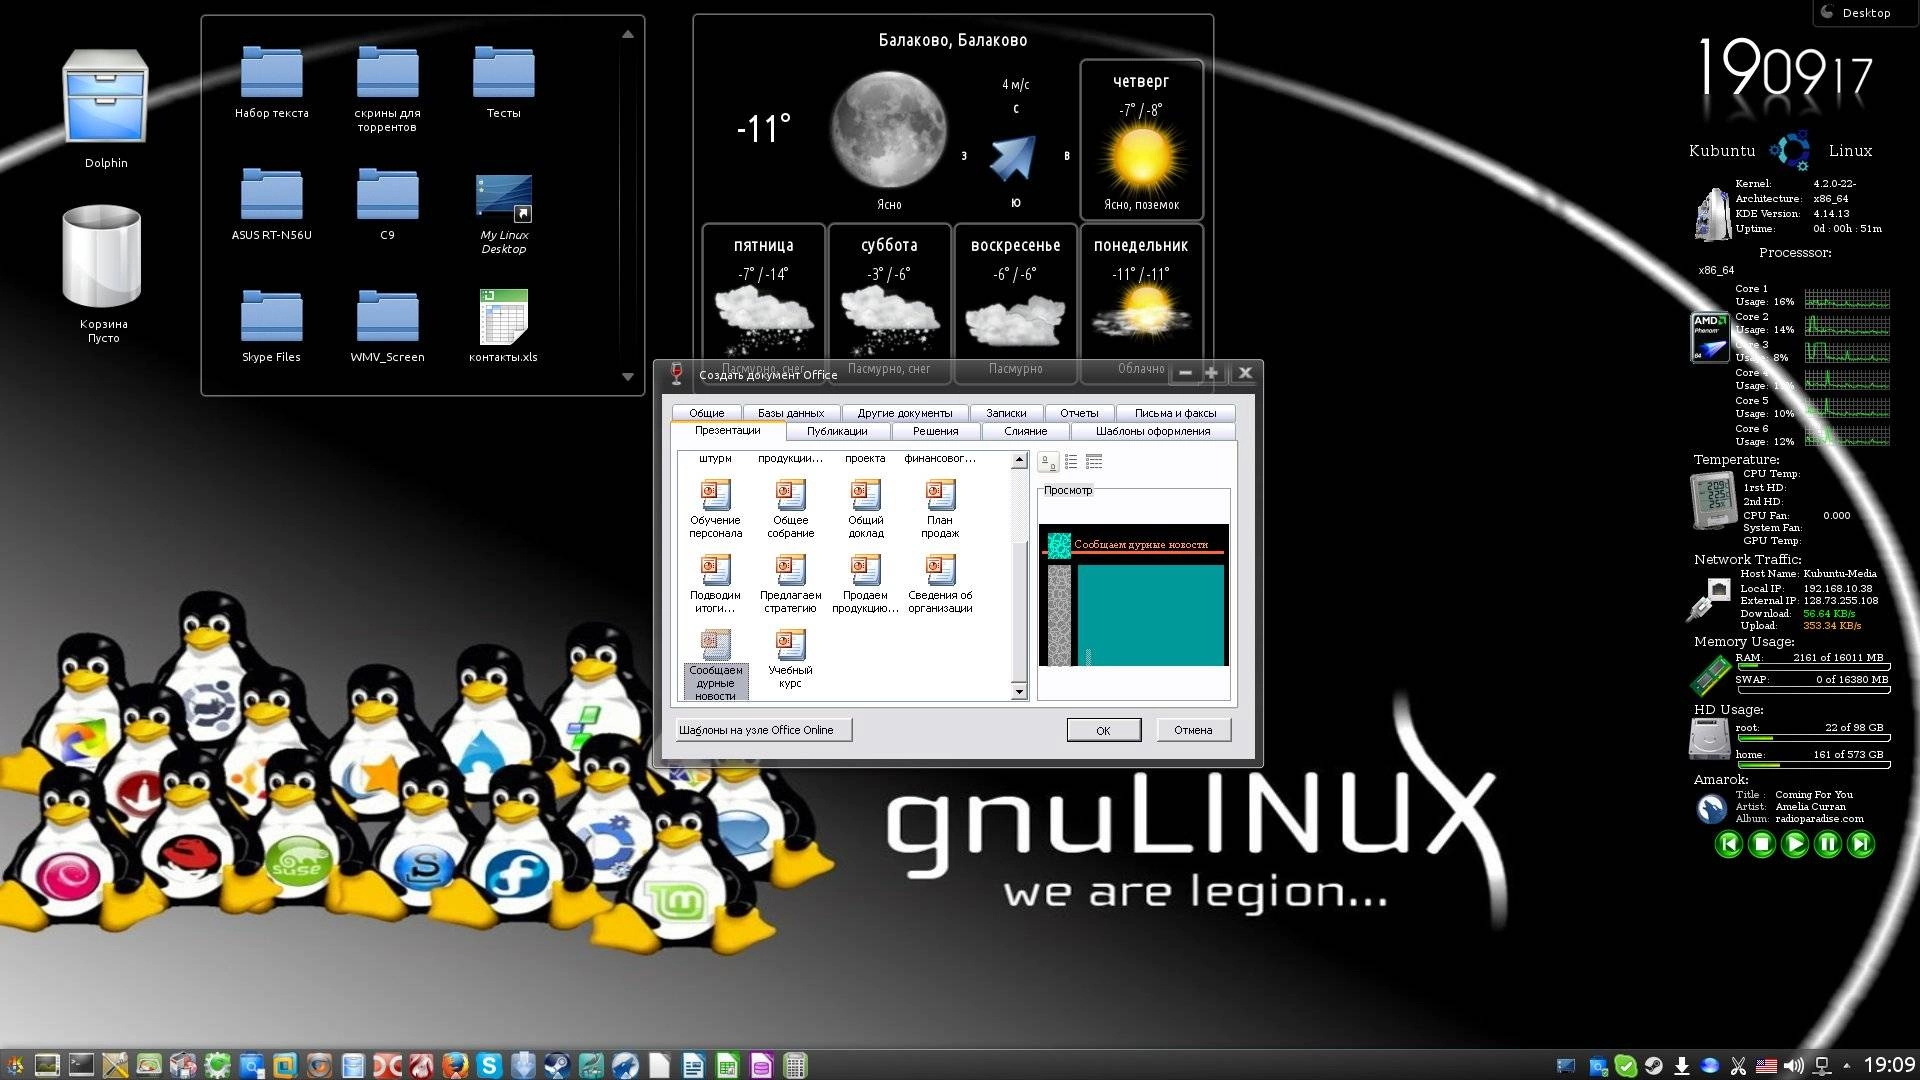
Task: Open the "Слияние" tab
Action: tap(1025, 431)
